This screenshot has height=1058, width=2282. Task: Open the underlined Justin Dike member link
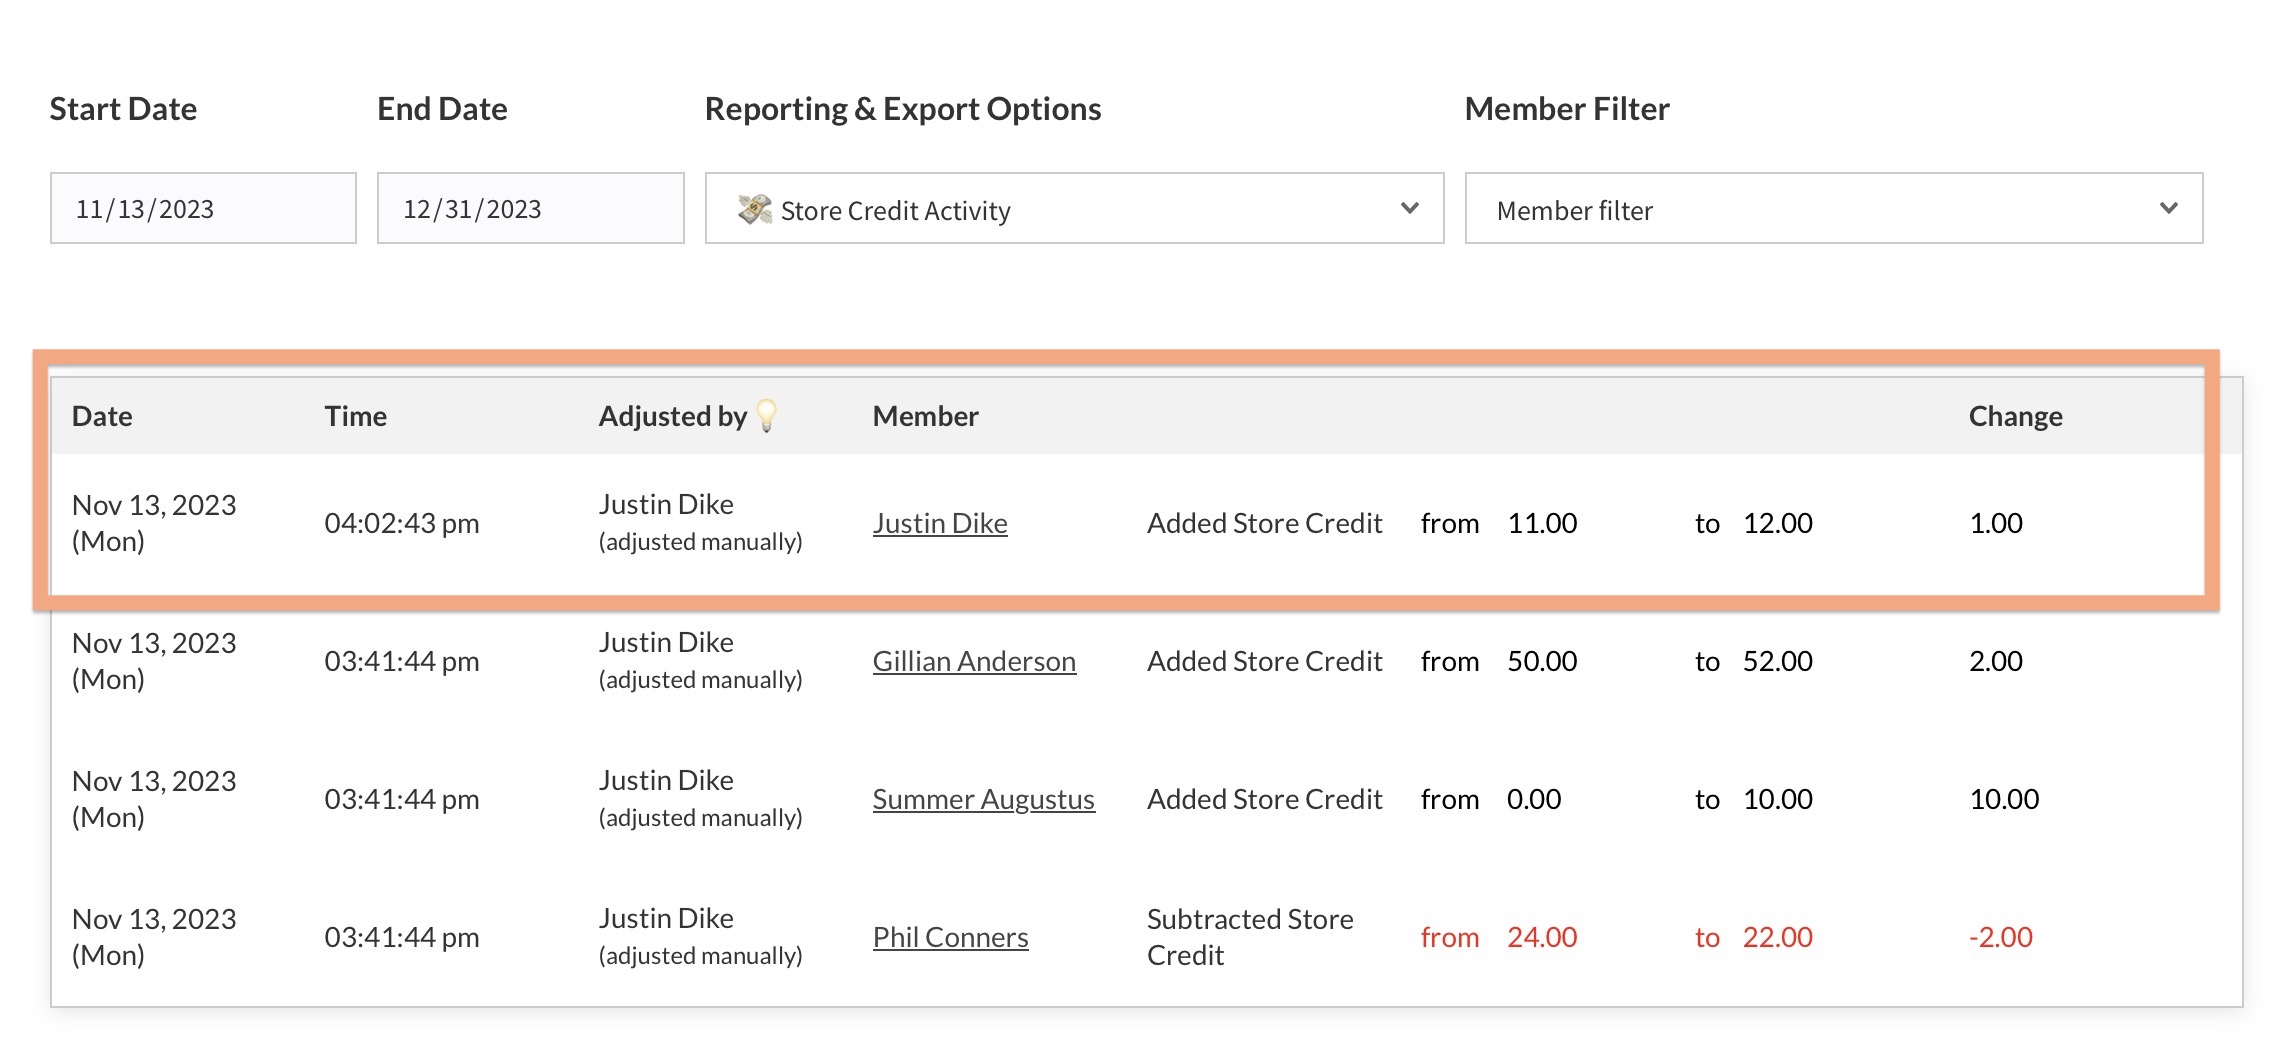tap(939, 523)
